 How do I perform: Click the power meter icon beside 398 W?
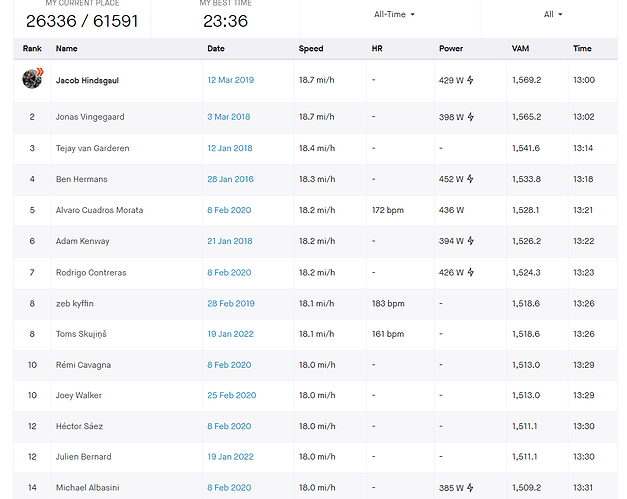click(471, 117)
